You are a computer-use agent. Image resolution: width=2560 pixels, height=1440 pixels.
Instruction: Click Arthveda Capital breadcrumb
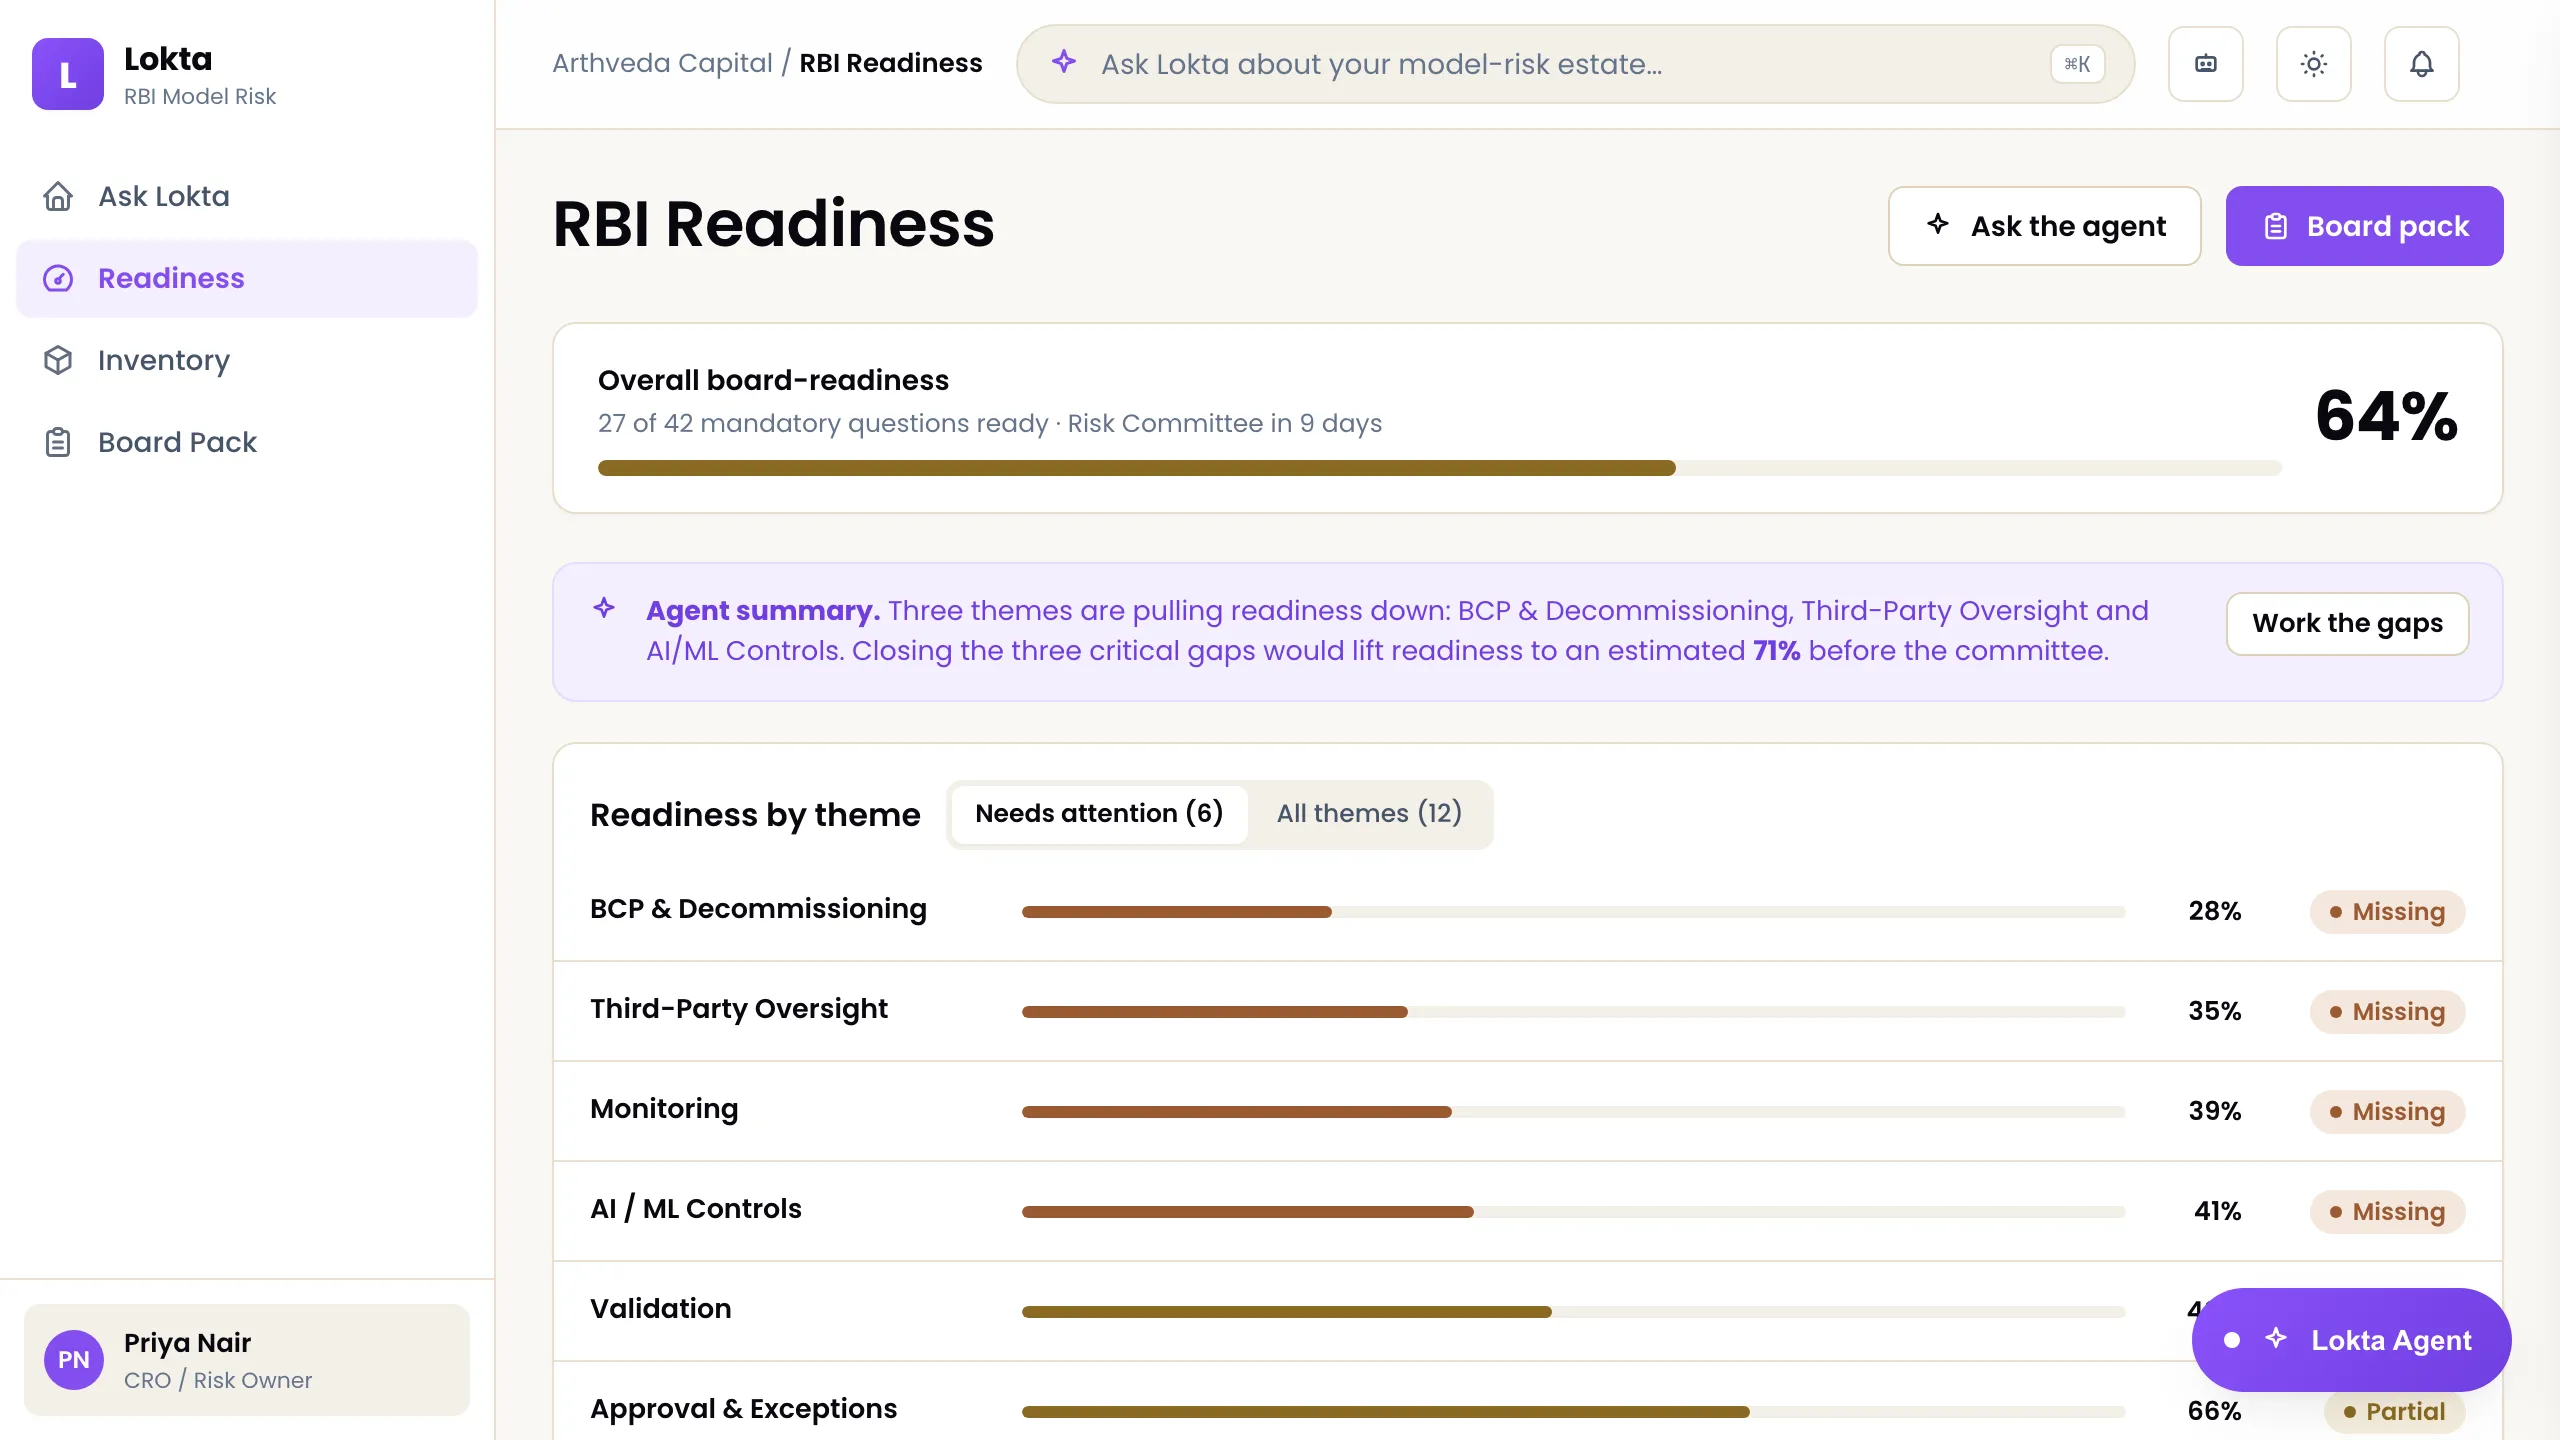click(662, 63)
